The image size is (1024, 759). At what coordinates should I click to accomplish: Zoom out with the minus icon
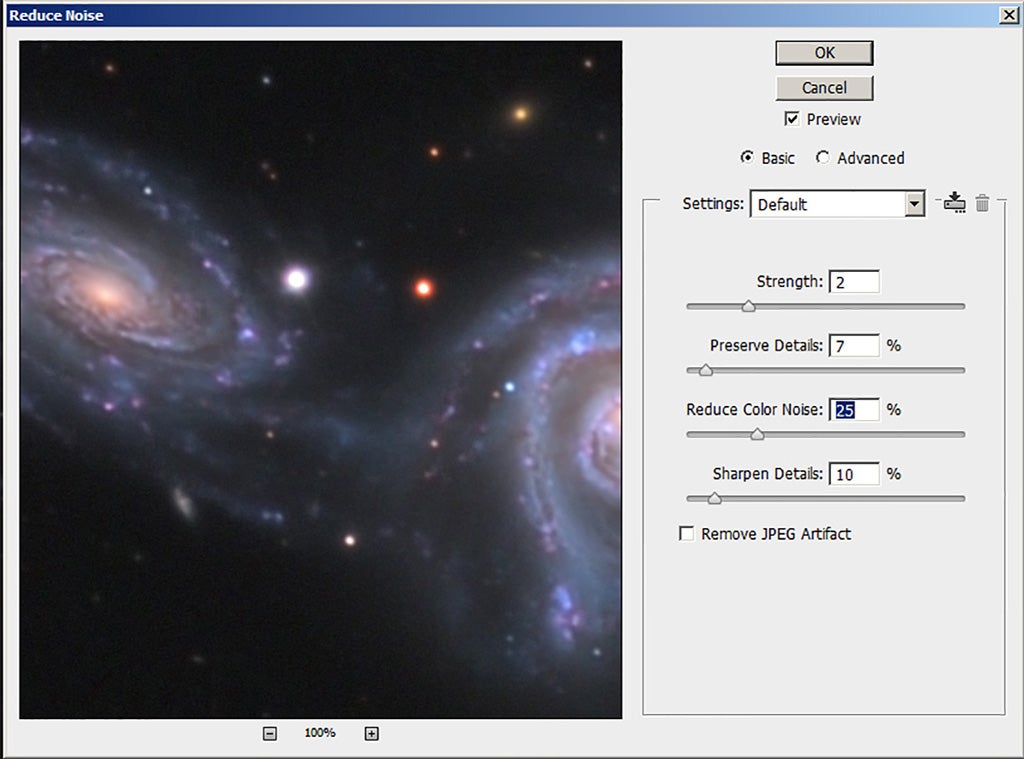click(270, 734)
